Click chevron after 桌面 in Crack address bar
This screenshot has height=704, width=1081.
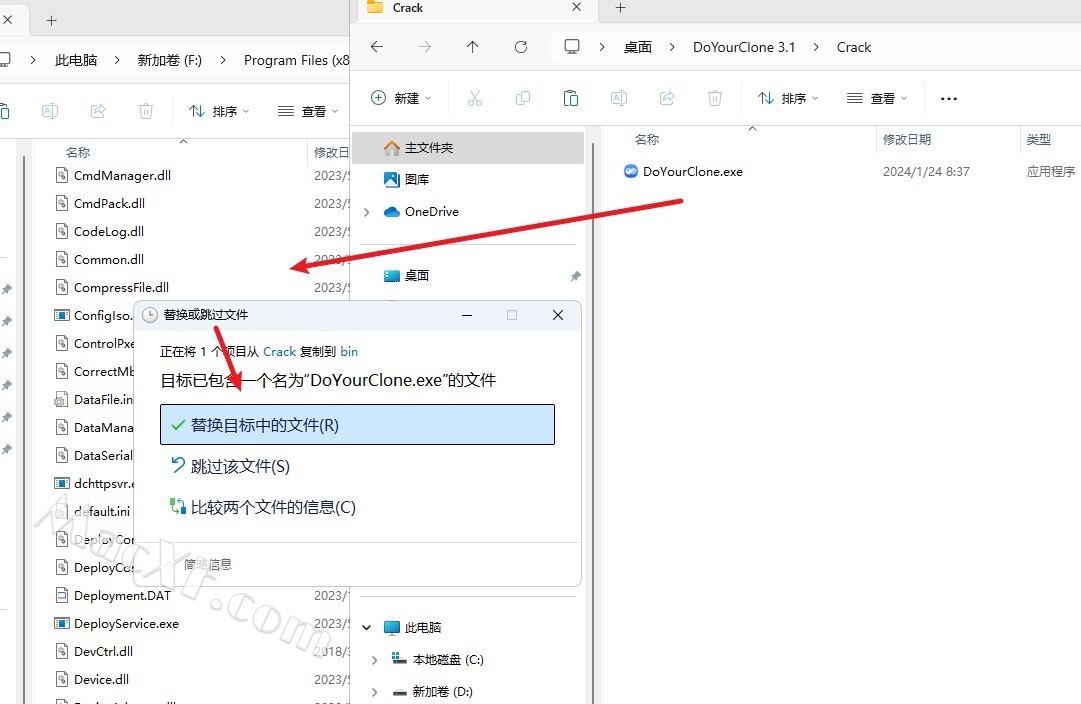[x=672, y=47]
